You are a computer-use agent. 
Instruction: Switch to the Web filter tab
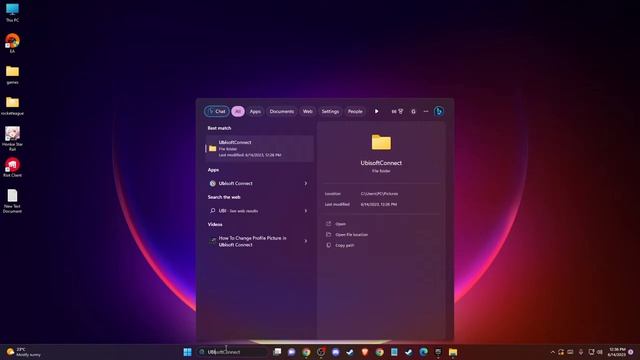click(308, 111)
